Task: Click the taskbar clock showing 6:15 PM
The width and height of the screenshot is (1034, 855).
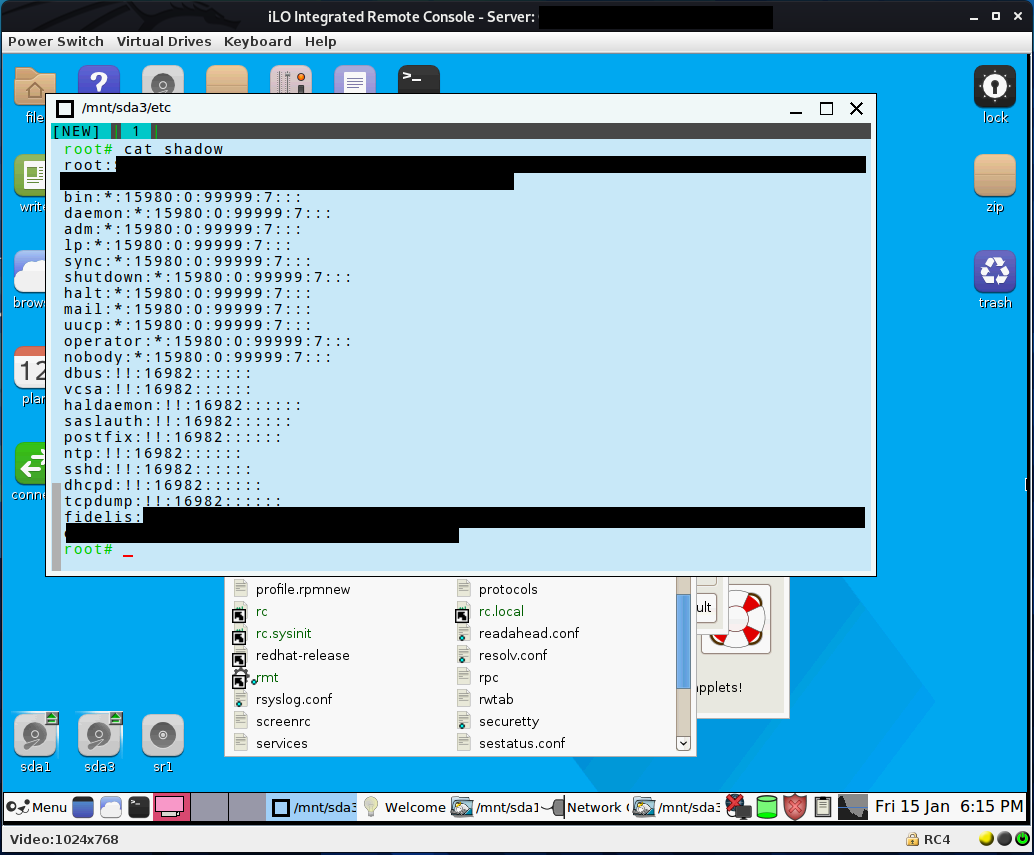Action: [x=949, y=806]
